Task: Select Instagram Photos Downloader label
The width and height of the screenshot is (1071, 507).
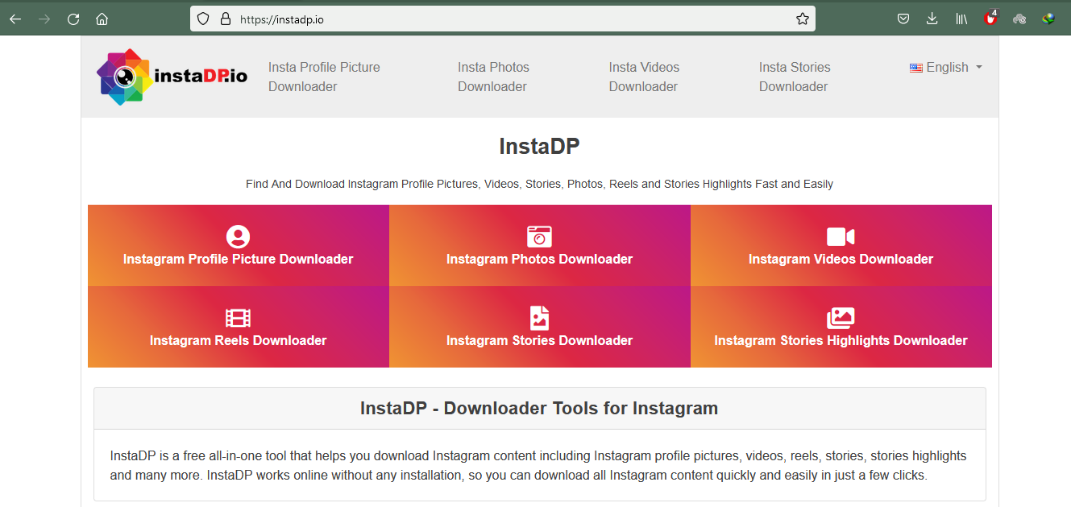Action: coord(539,260)
